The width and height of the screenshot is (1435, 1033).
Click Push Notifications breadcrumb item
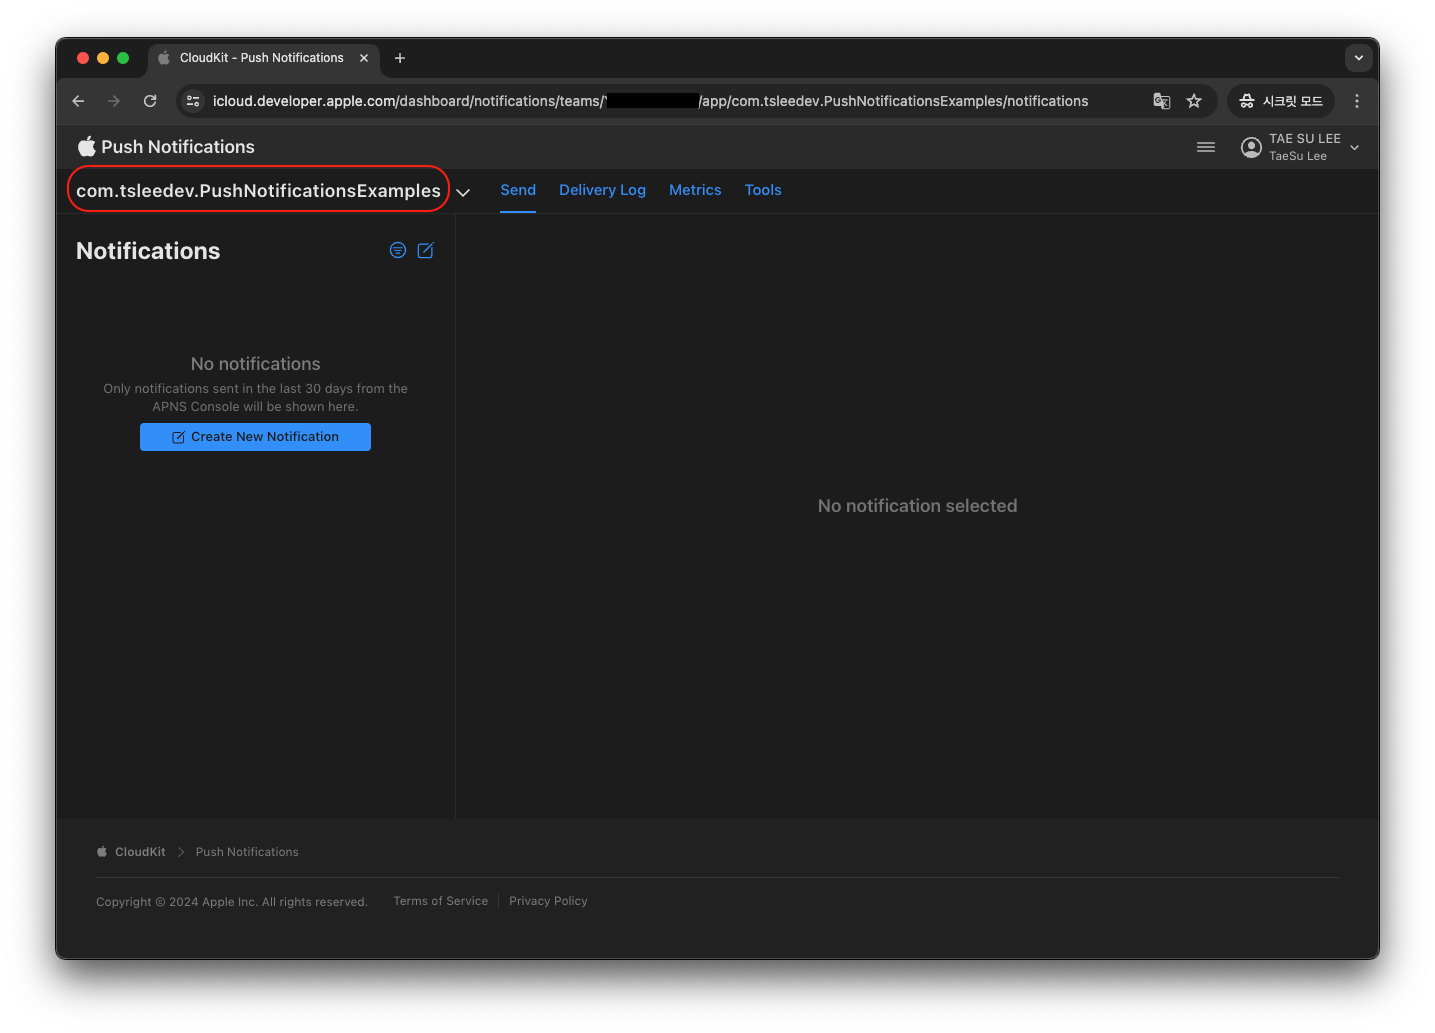click(247, 852)
